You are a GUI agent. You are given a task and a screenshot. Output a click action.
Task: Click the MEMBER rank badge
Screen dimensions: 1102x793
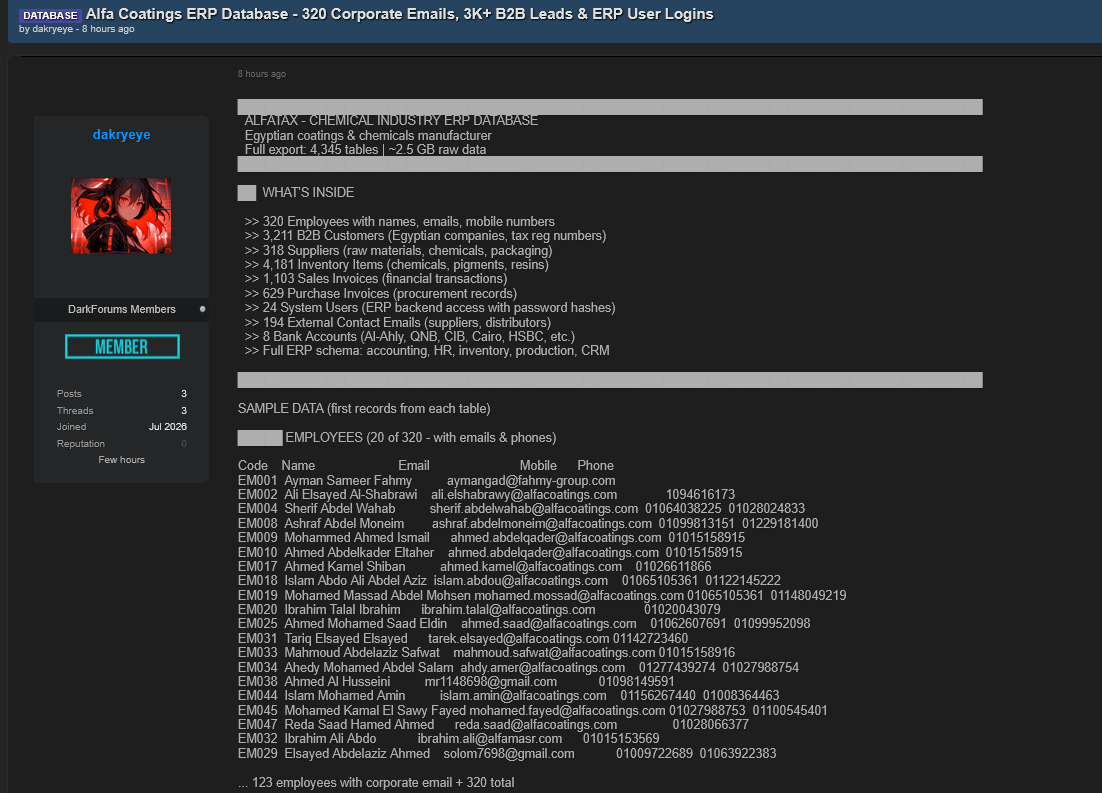122,347
